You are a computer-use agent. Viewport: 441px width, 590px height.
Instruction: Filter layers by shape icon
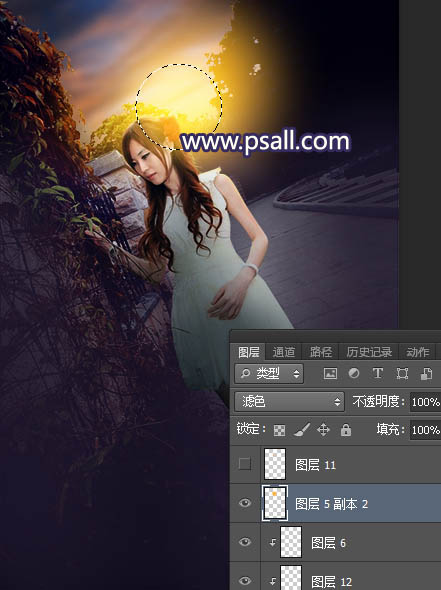coord(402,373)
